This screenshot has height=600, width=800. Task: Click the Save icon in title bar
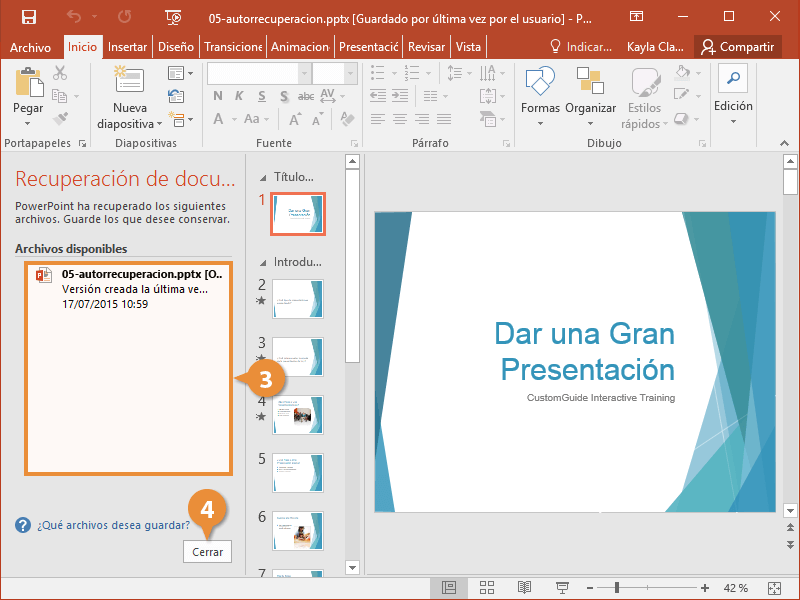click(28, 17)
